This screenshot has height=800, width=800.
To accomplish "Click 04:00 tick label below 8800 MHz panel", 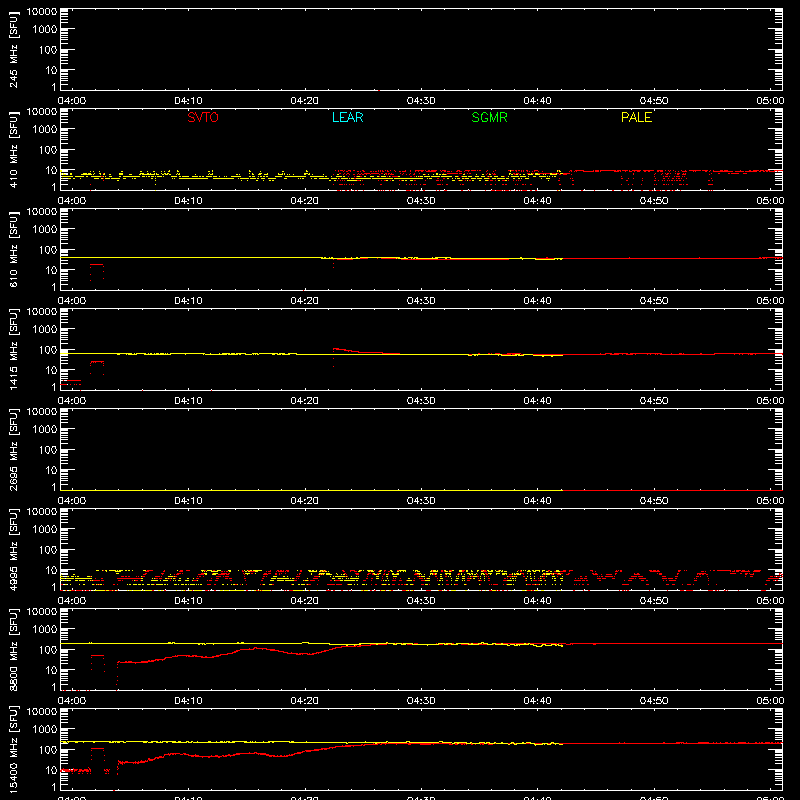I will 72,701.
